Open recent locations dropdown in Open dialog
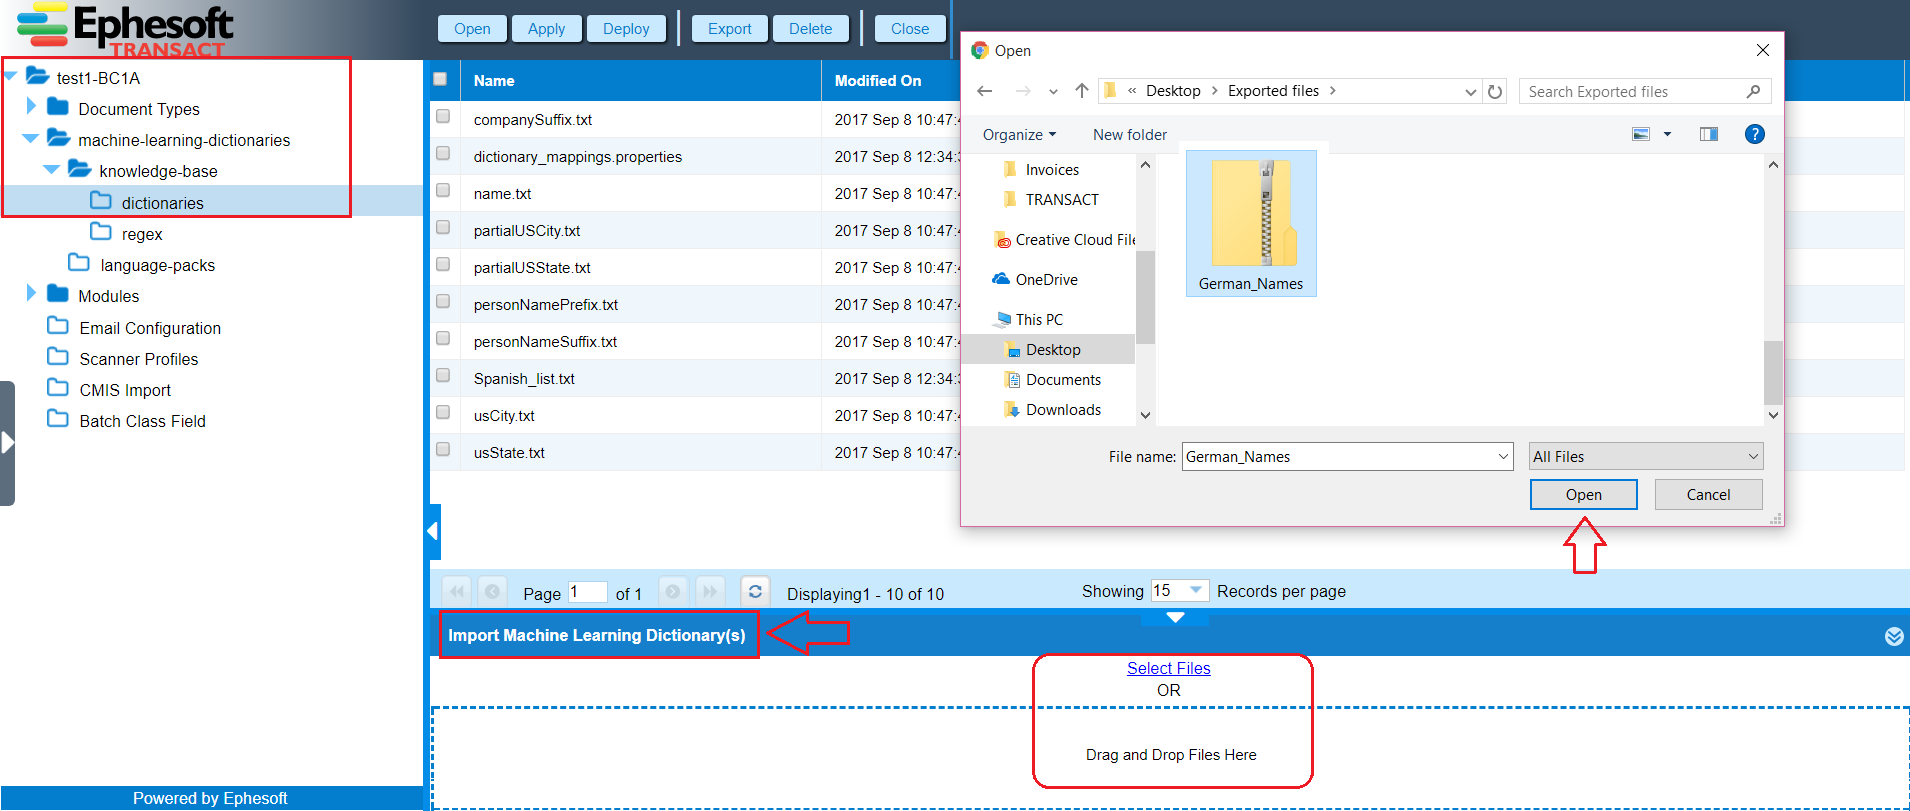The height and width of the screenshot is (811, 1910). (x=1053, y=92)
